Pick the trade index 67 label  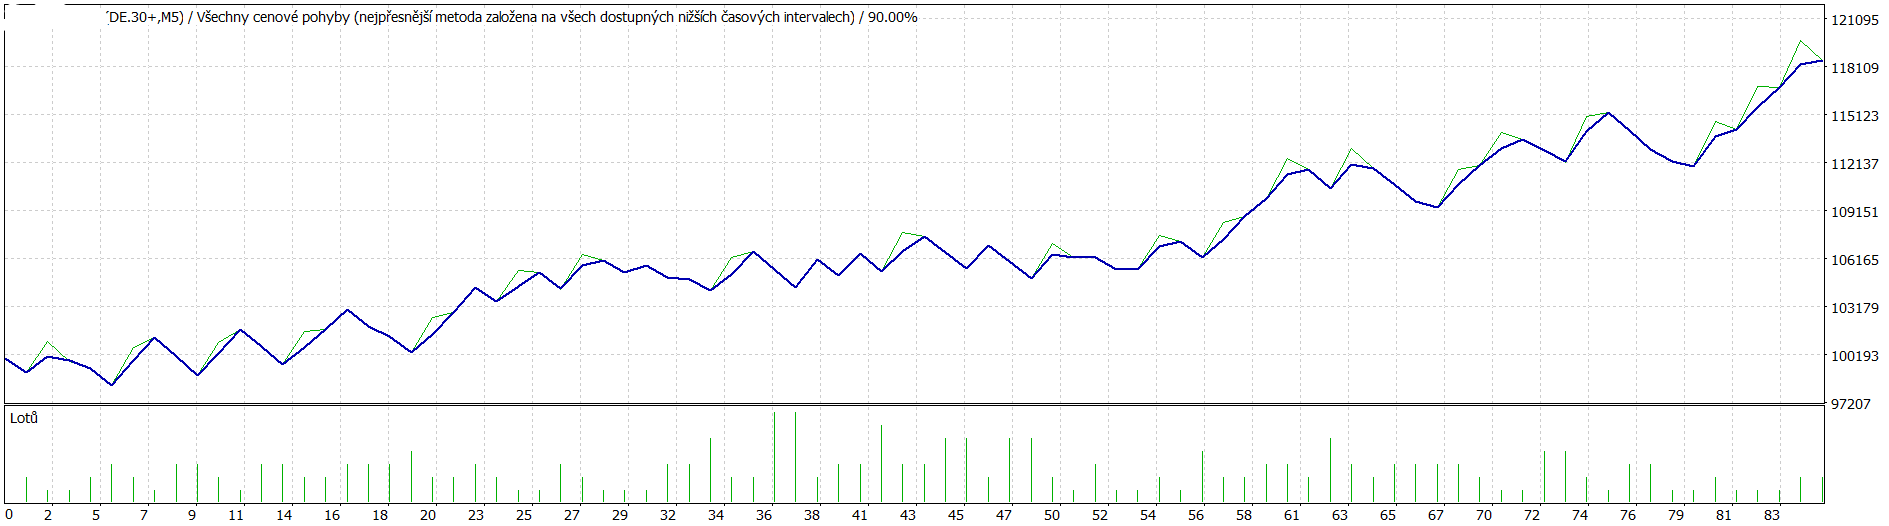click(1436, 515)
